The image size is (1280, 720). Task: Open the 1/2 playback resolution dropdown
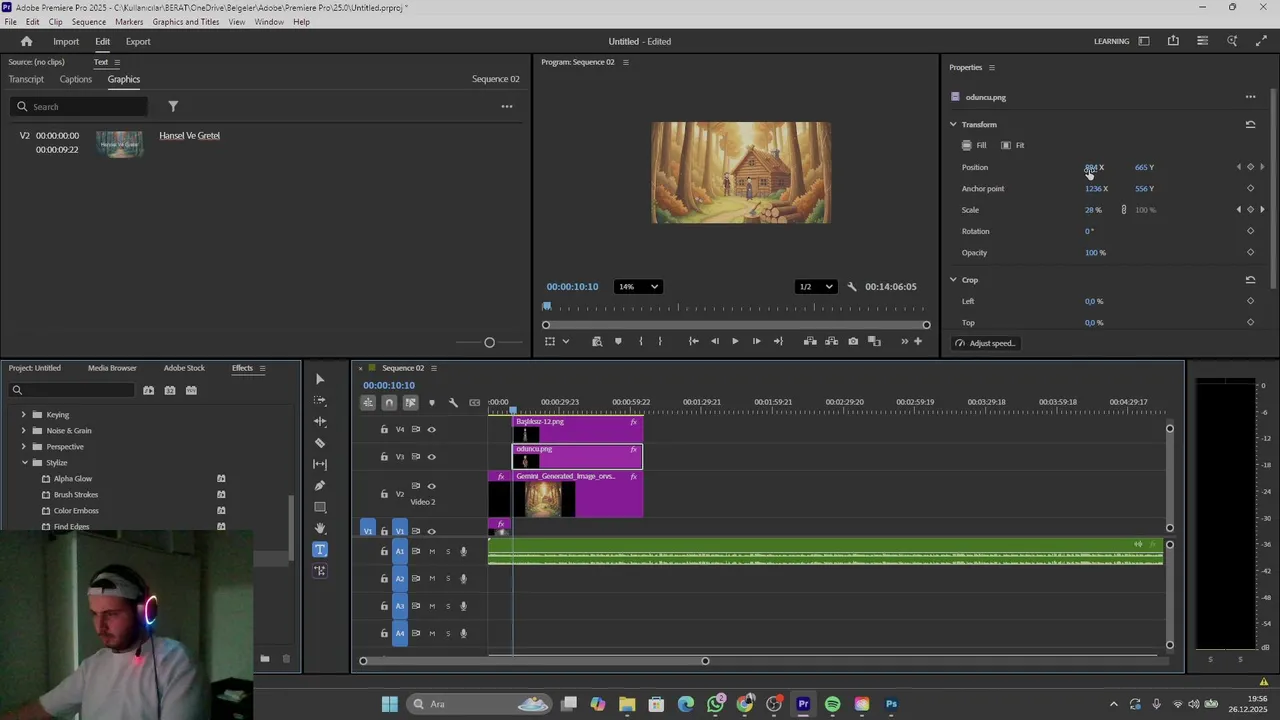(815, 287)
